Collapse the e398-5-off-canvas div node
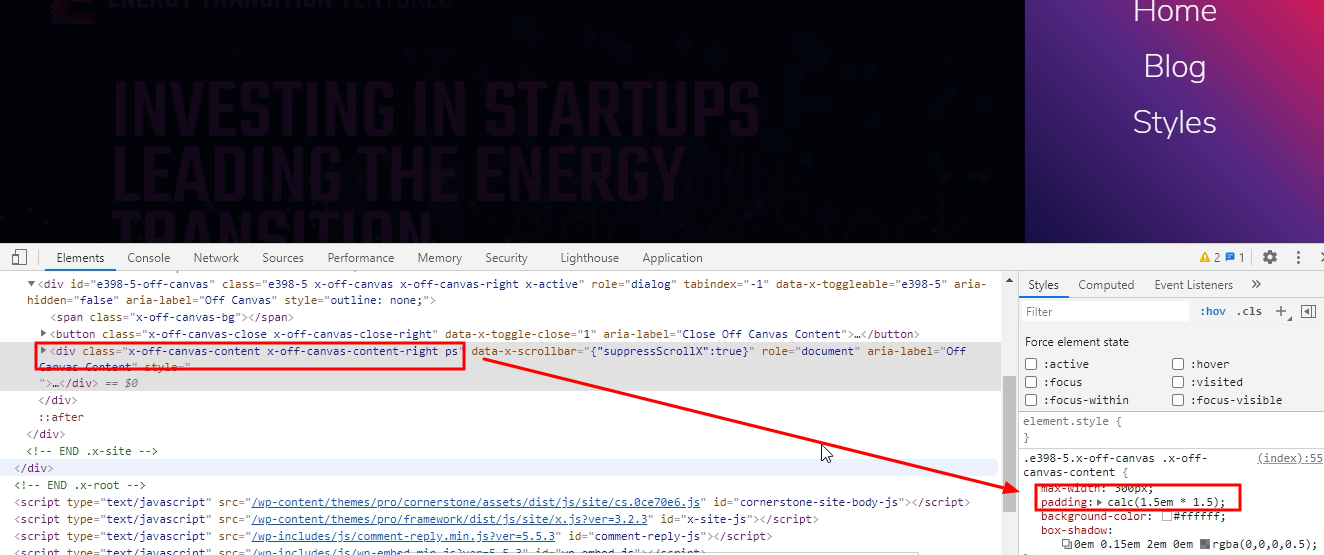Screen dimensions: 1324x555 click(x=31, y=285)
